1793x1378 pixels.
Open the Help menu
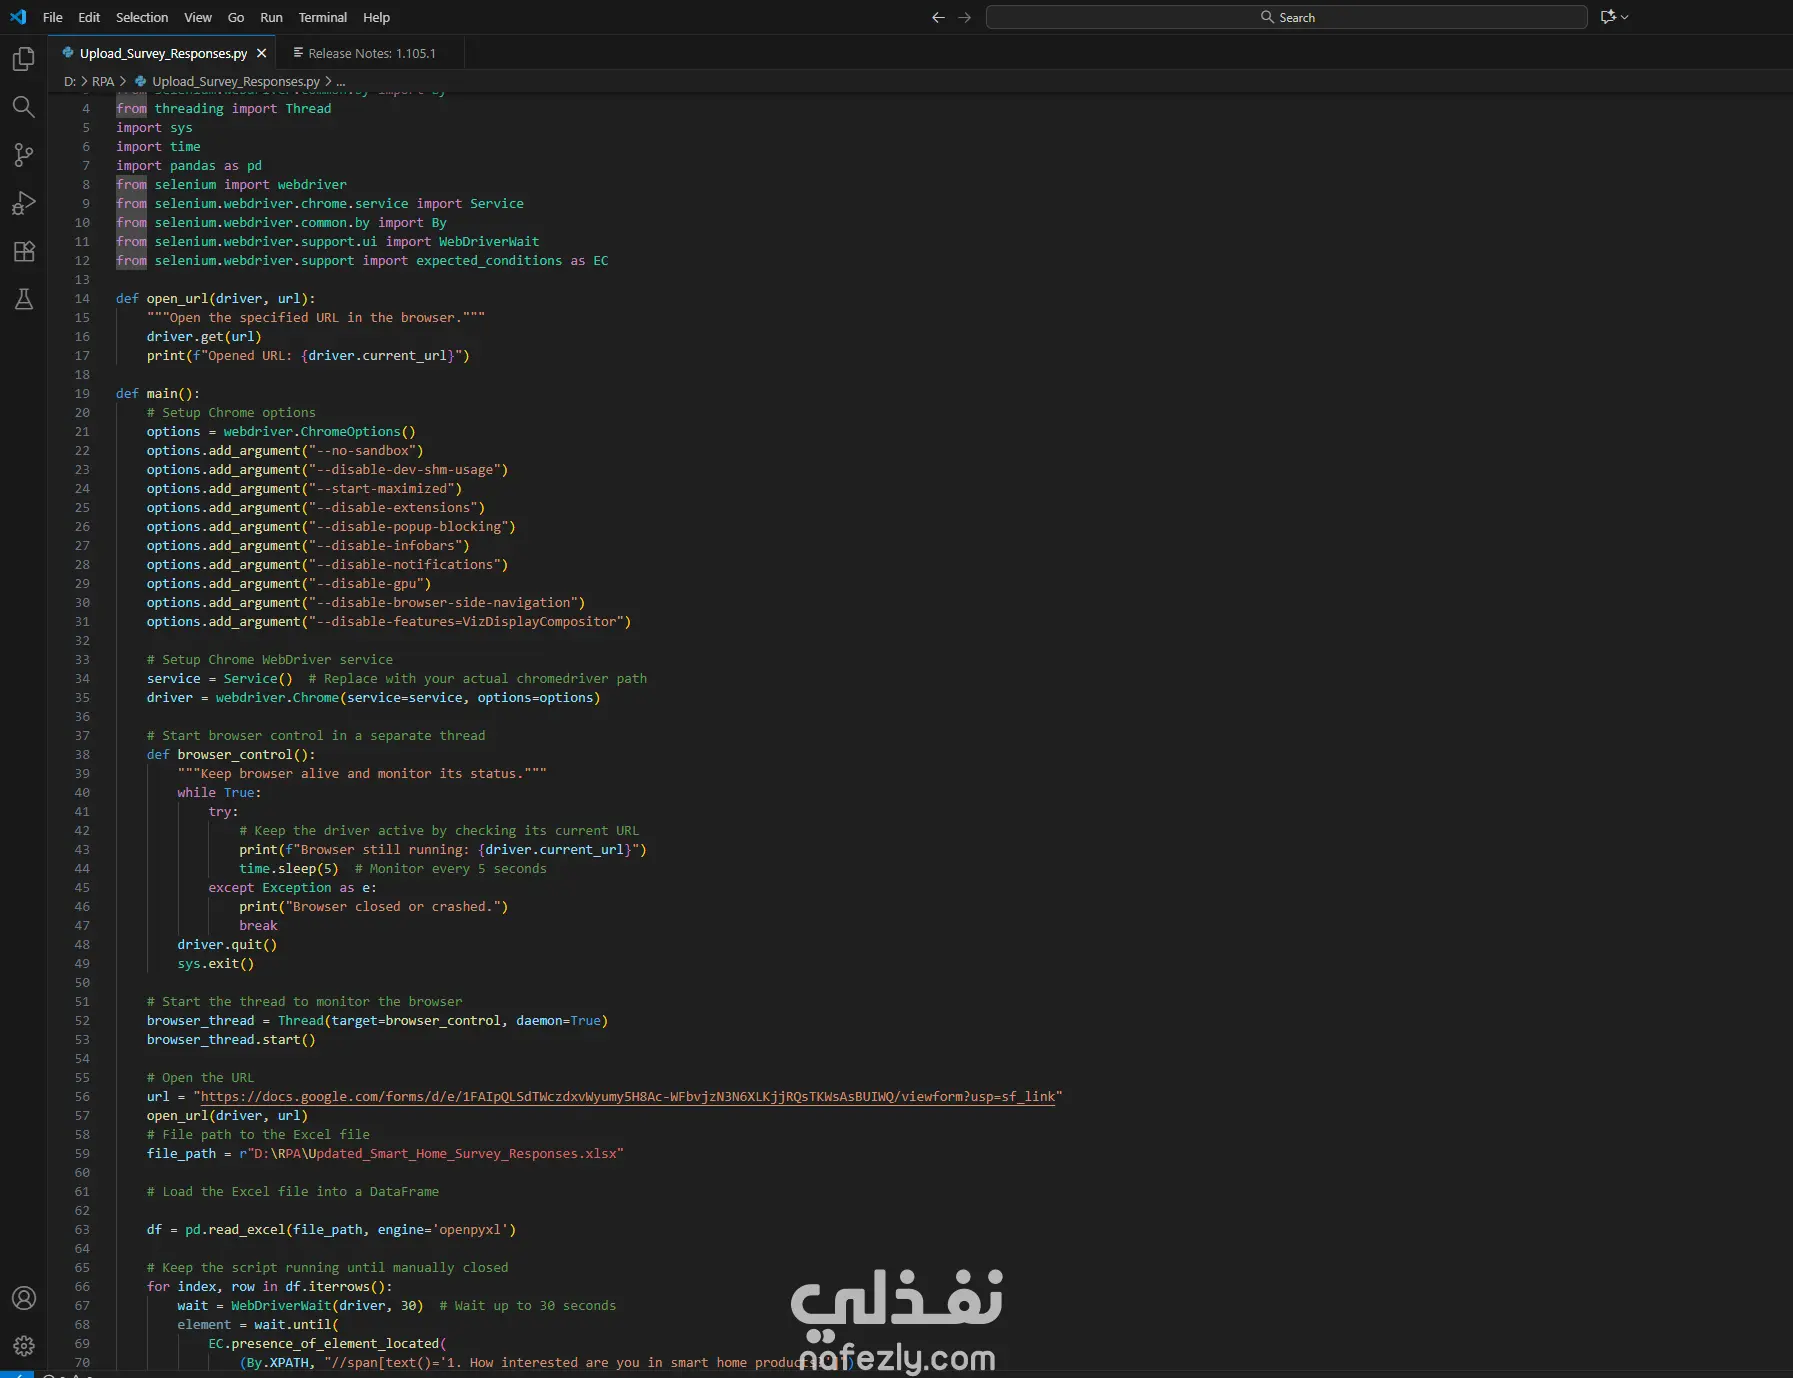(376, 17)
